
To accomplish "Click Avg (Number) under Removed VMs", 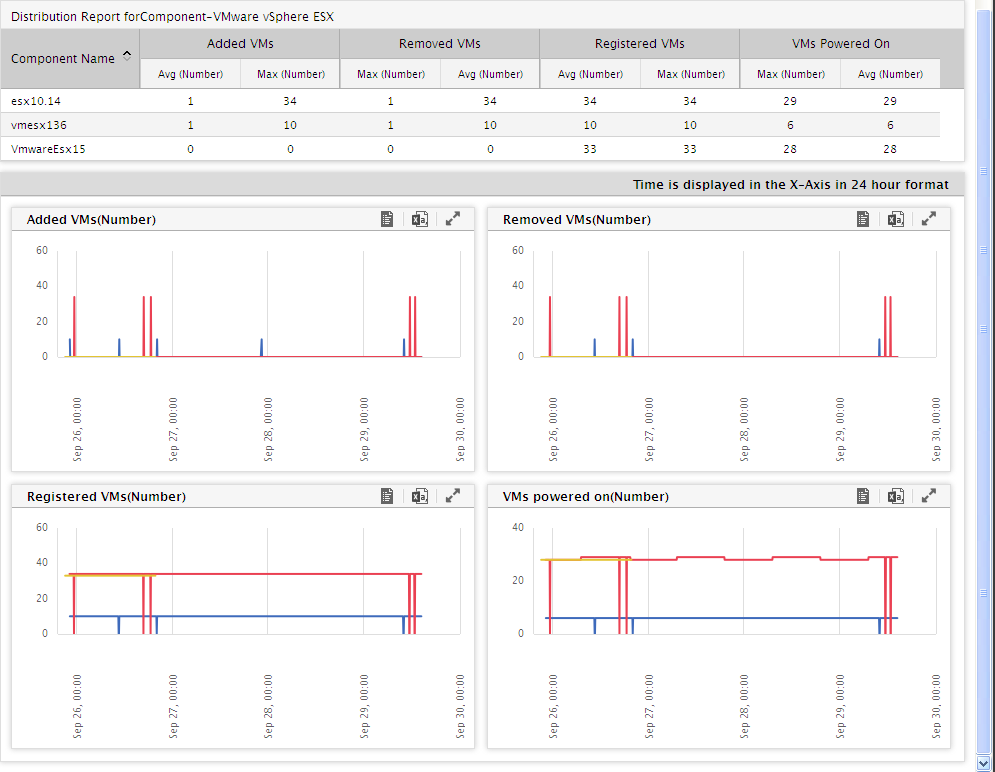I will [491, 74].
